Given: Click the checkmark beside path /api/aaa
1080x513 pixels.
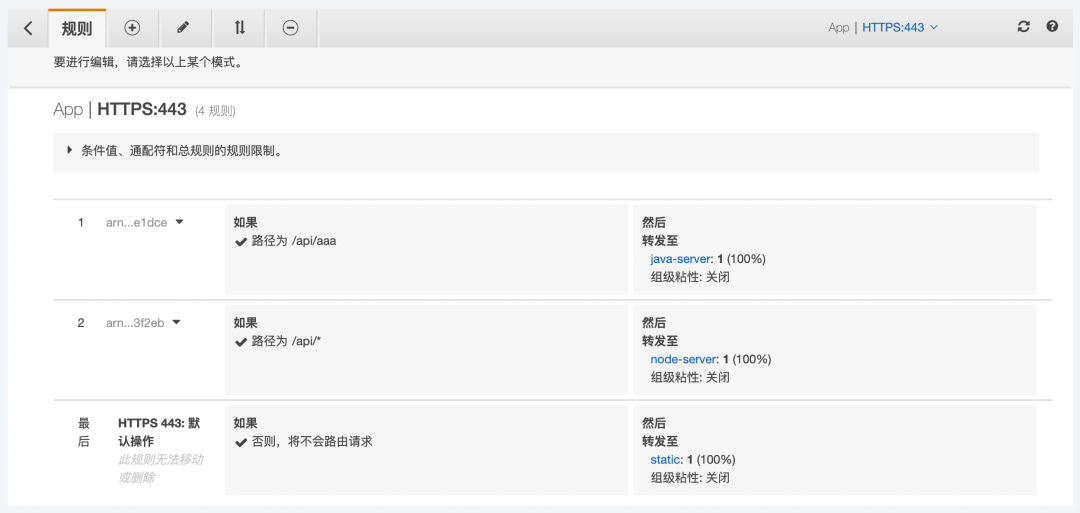Looking at the screenshot, I should pos(241,241).
